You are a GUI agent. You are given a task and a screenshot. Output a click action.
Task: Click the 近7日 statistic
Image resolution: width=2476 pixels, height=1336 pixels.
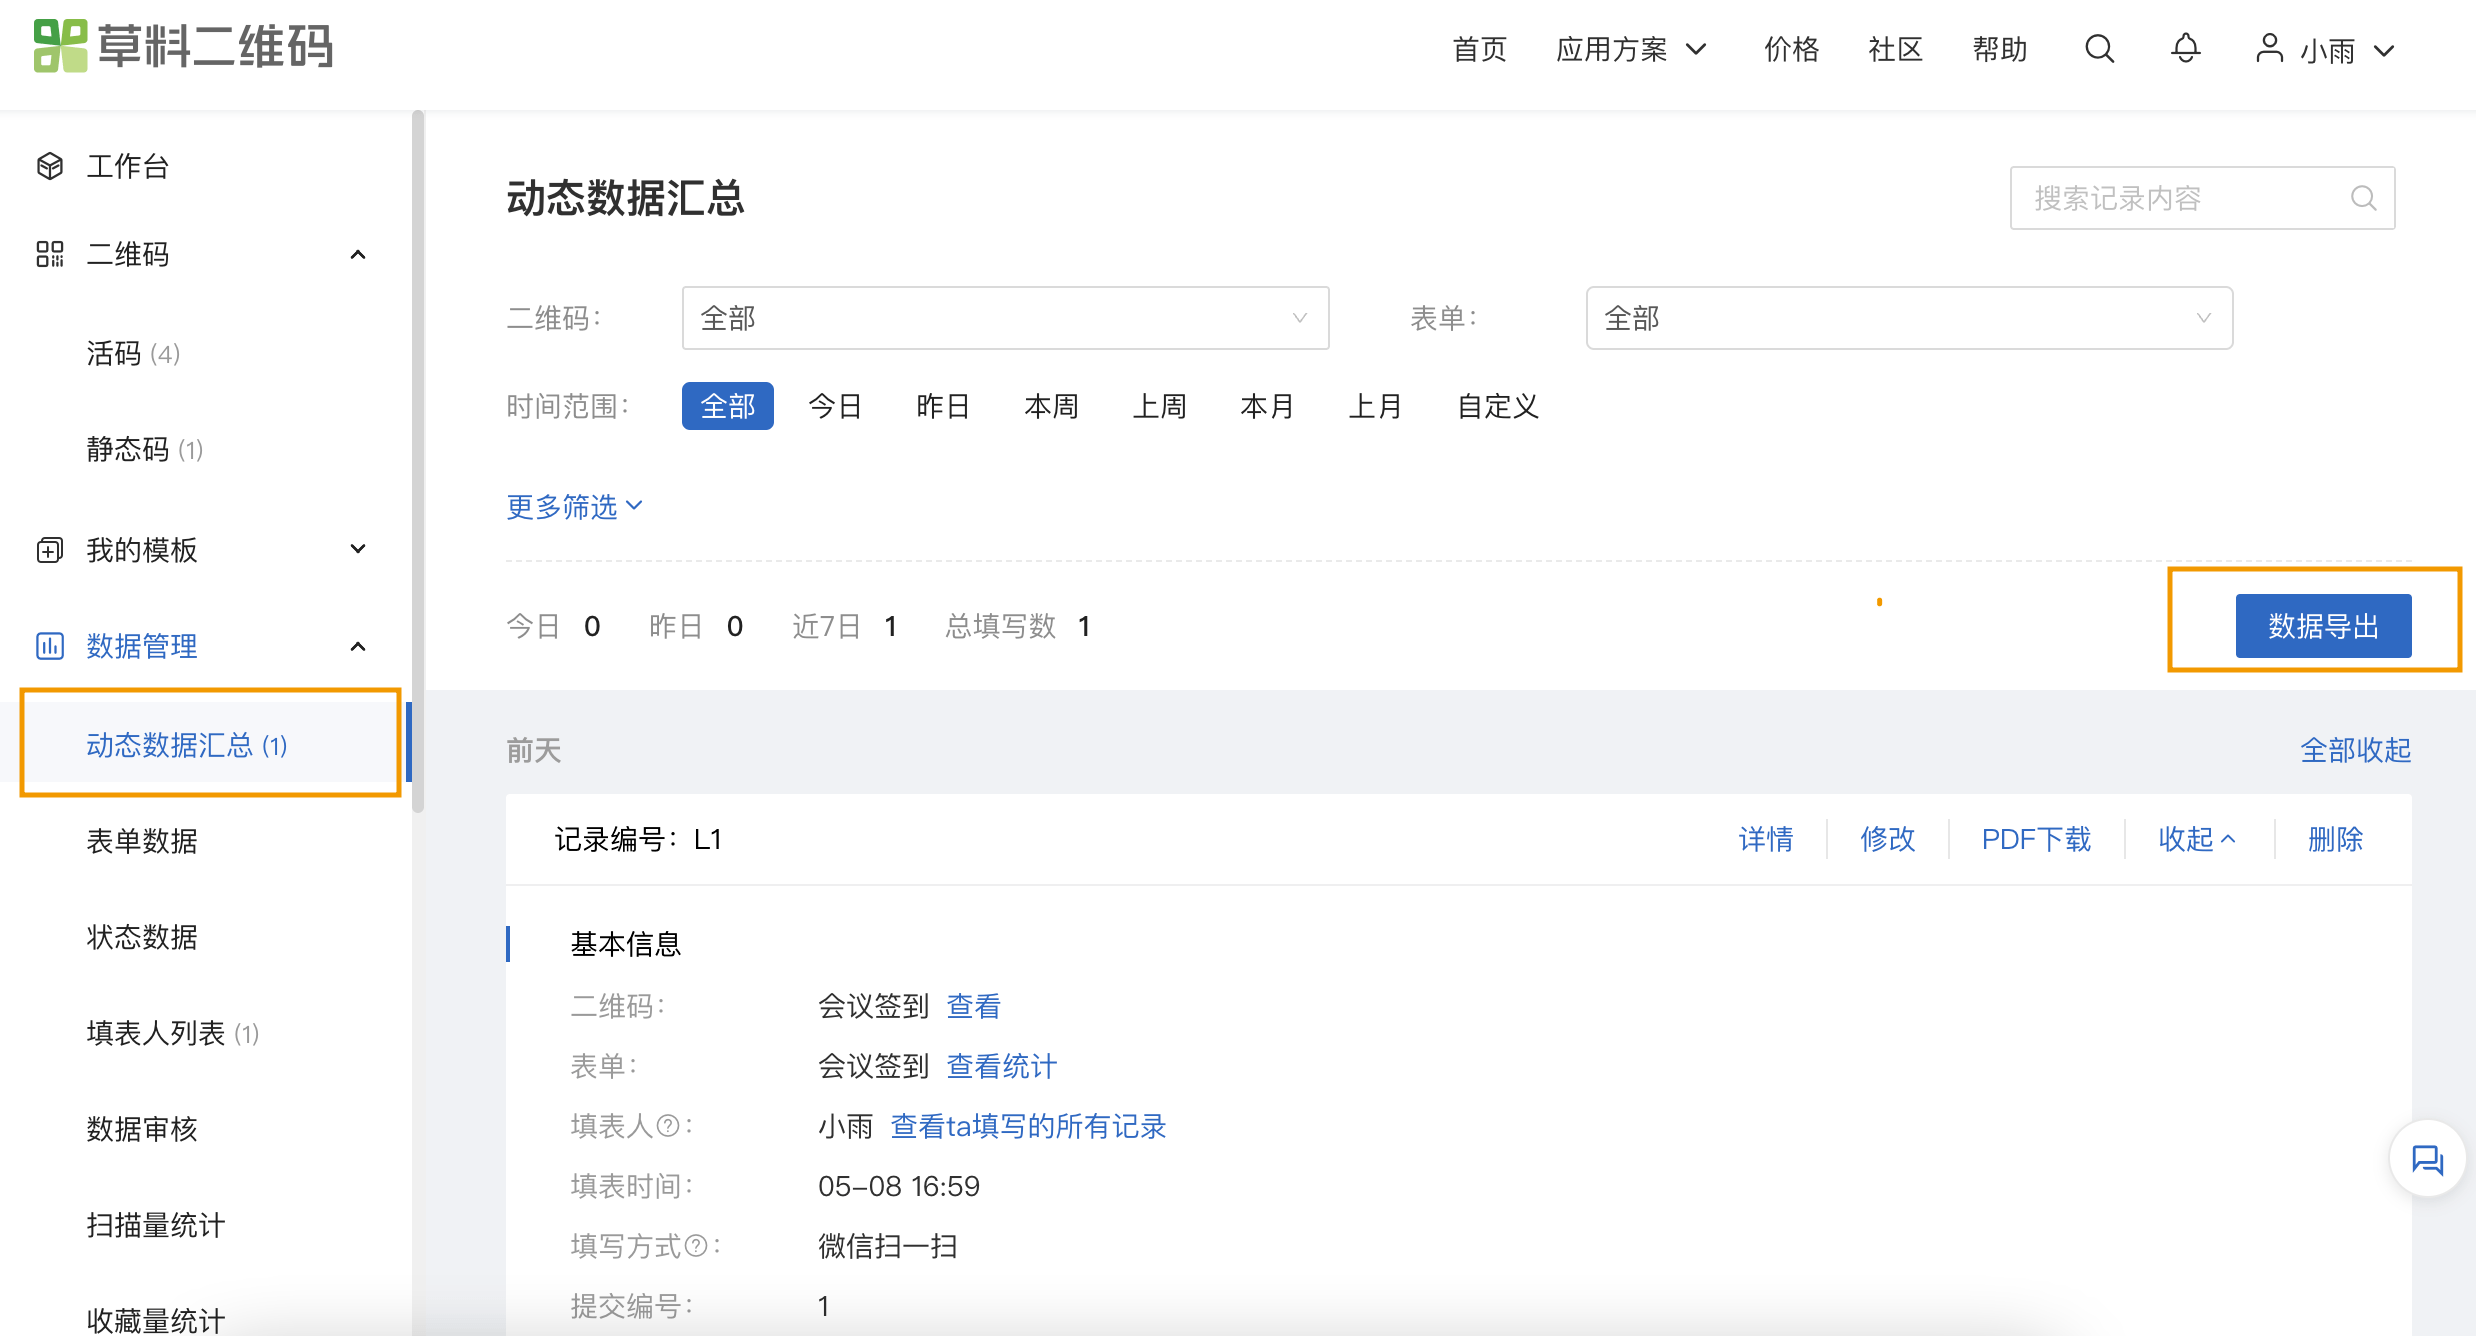[844, 626]
